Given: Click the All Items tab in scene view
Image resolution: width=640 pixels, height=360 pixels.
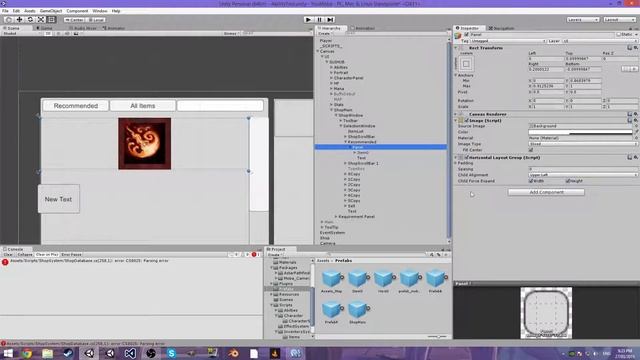Looking at the screenshot, I should [x=142, y=106].
